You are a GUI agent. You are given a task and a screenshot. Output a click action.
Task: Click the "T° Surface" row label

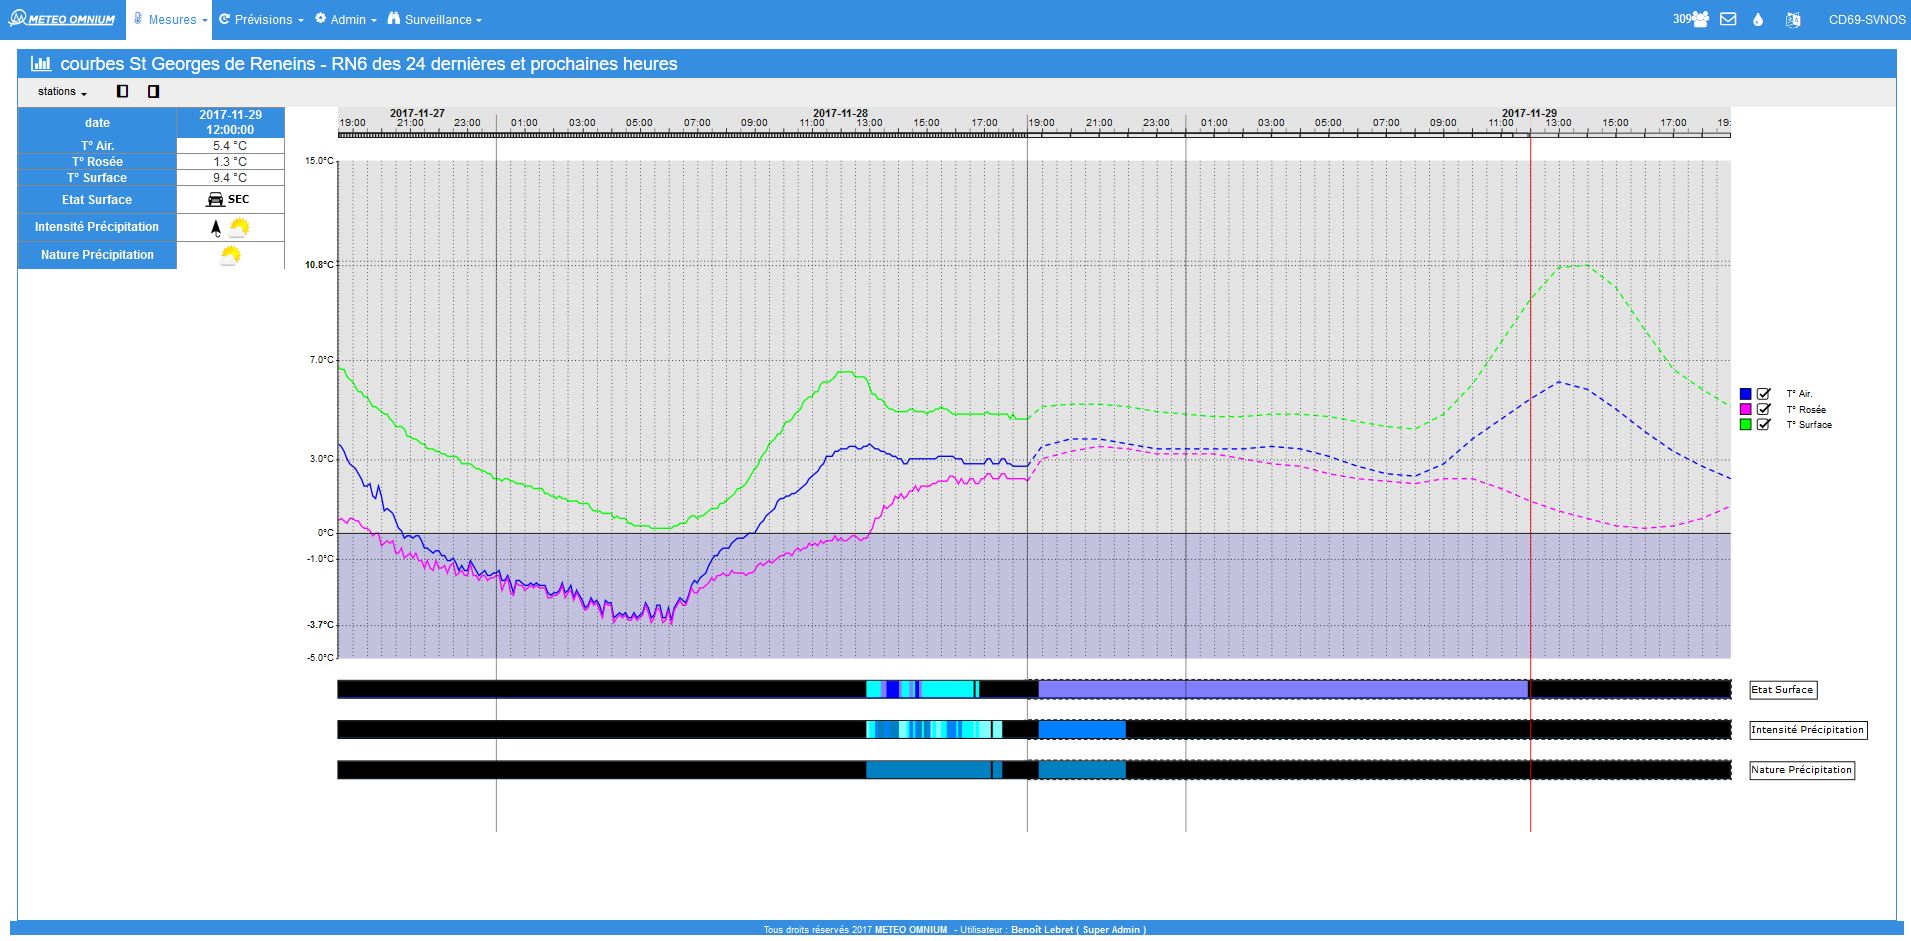pyautogui.click(x=97, y=178)
